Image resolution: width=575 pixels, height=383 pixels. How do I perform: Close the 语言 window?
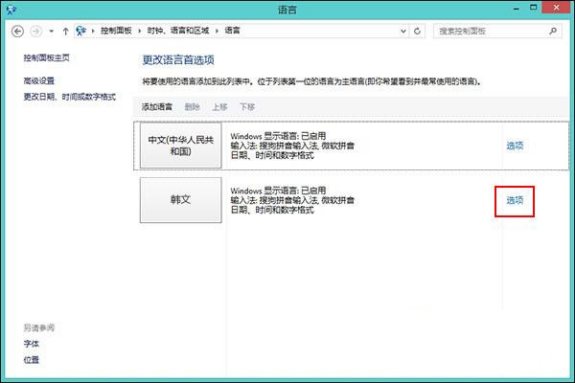[556, 7]
